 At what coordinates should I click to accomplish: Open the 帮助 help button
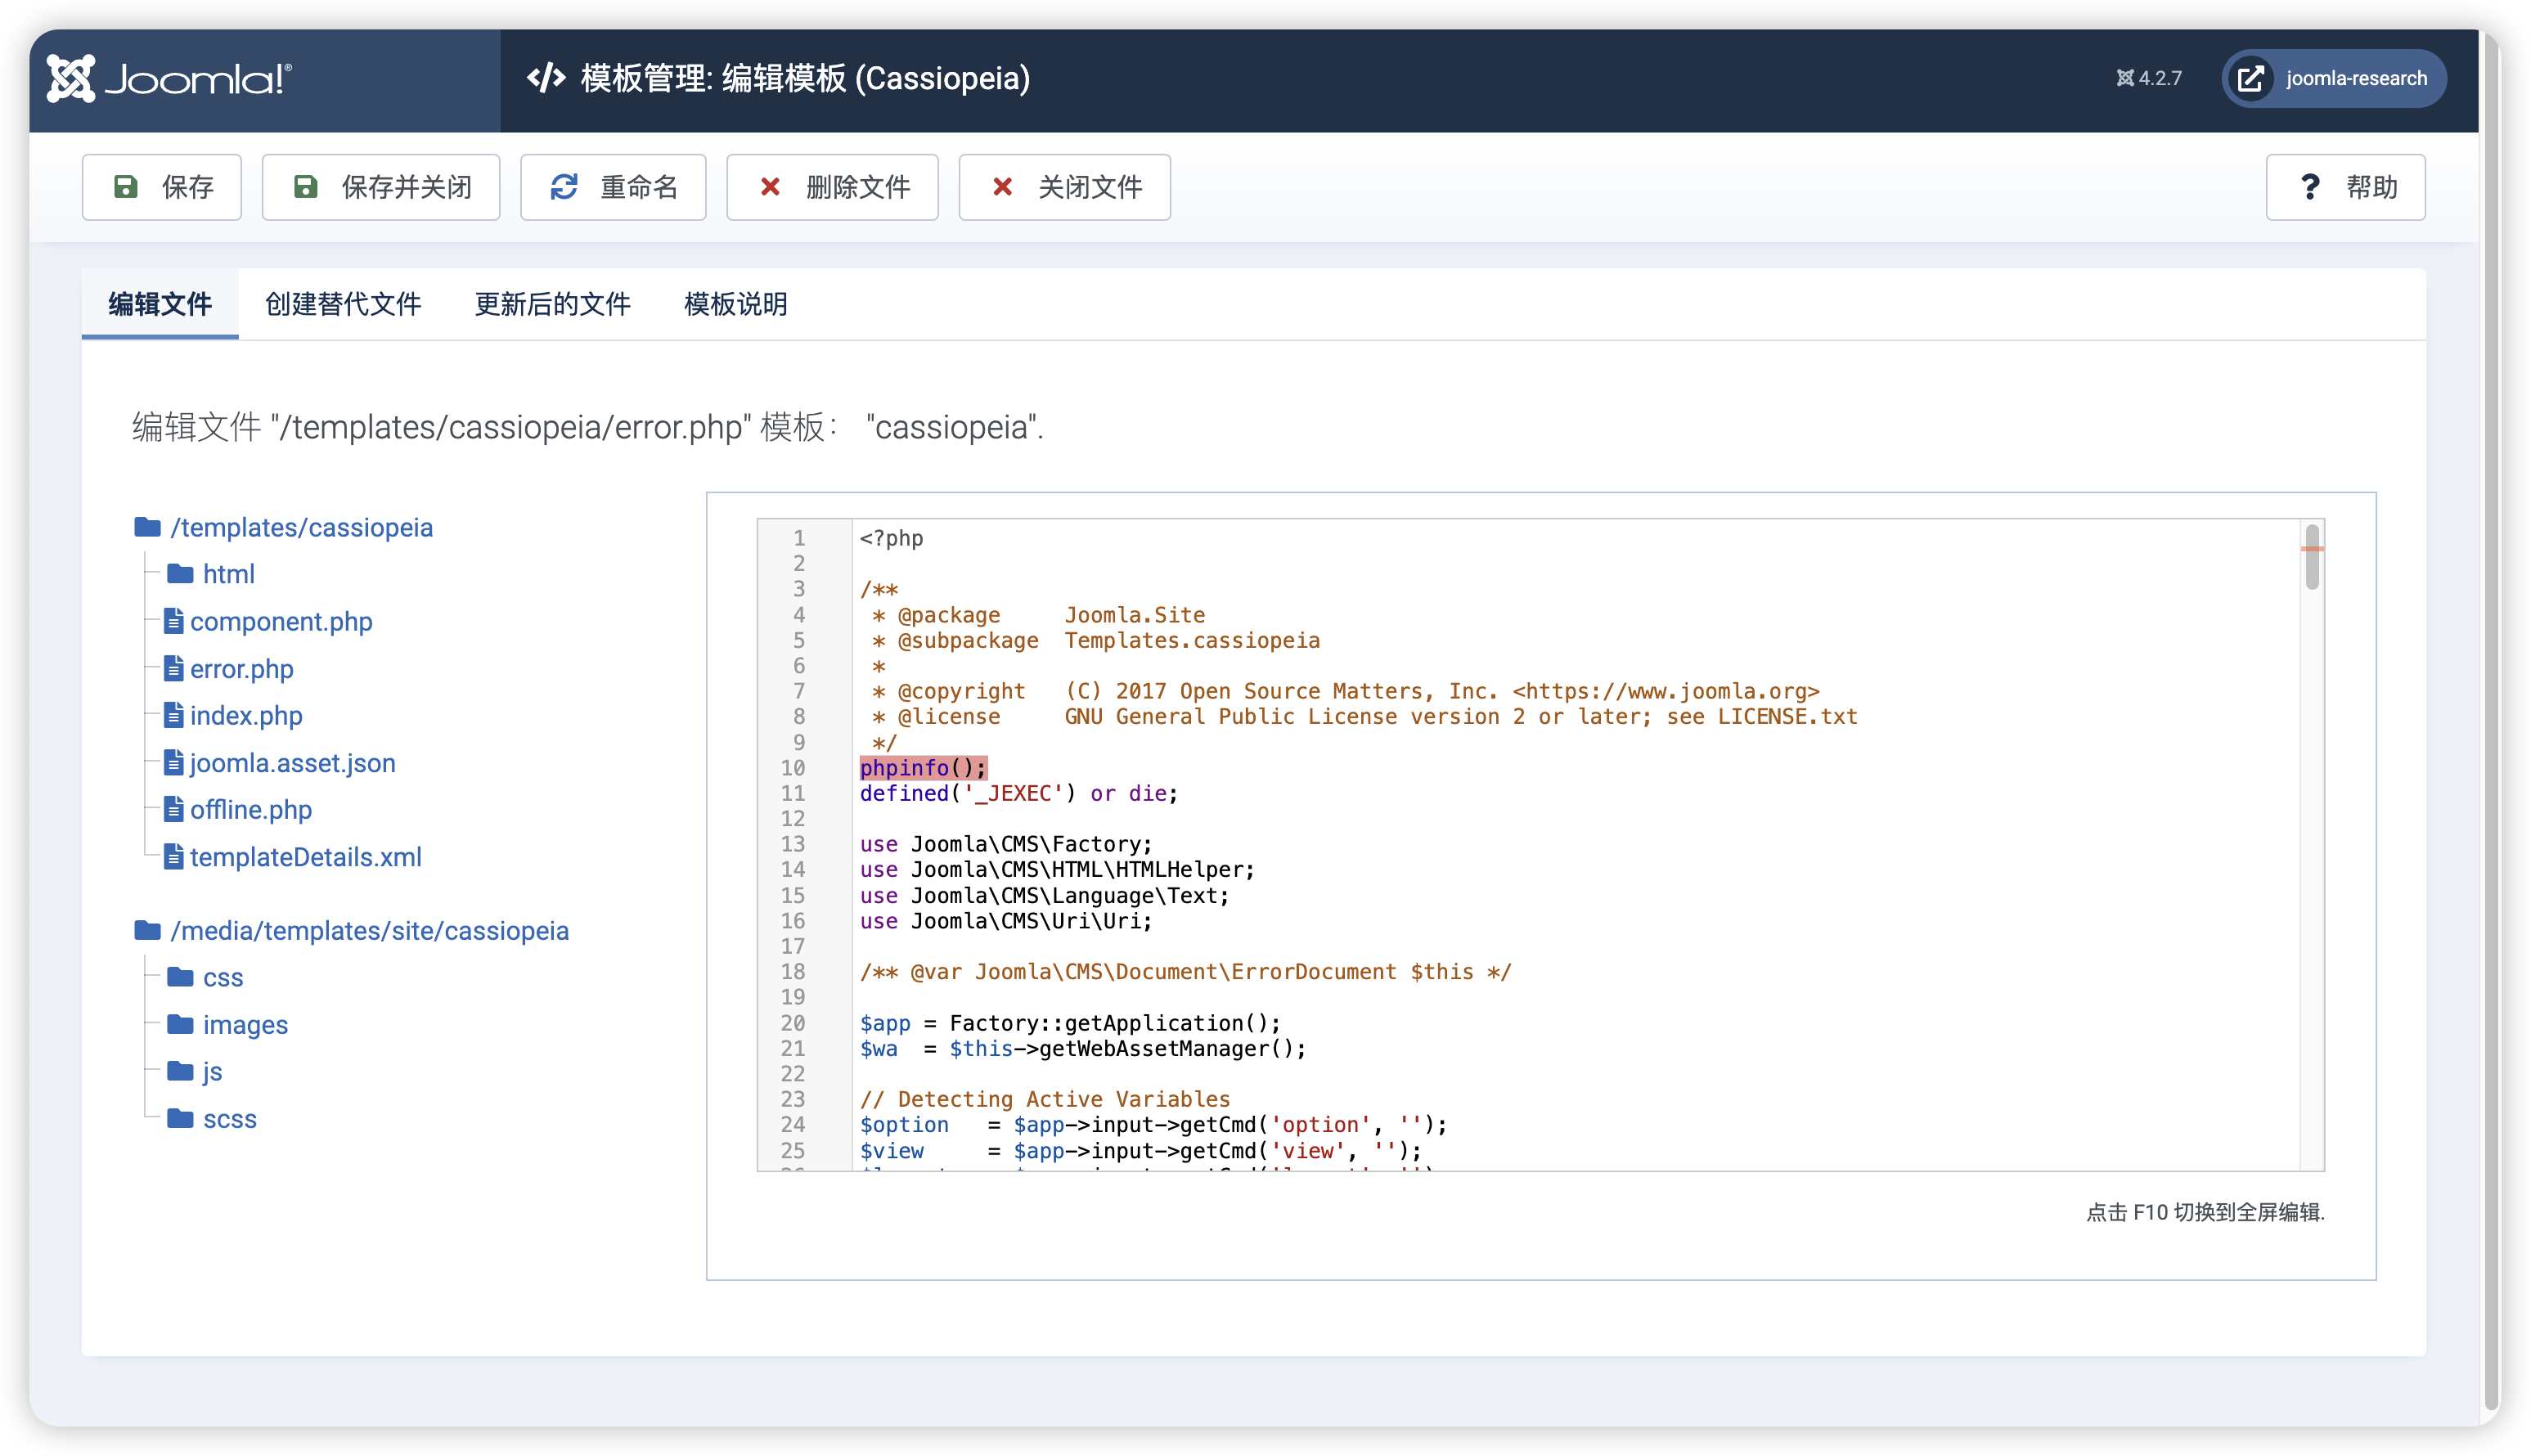tap(2345, 187)
